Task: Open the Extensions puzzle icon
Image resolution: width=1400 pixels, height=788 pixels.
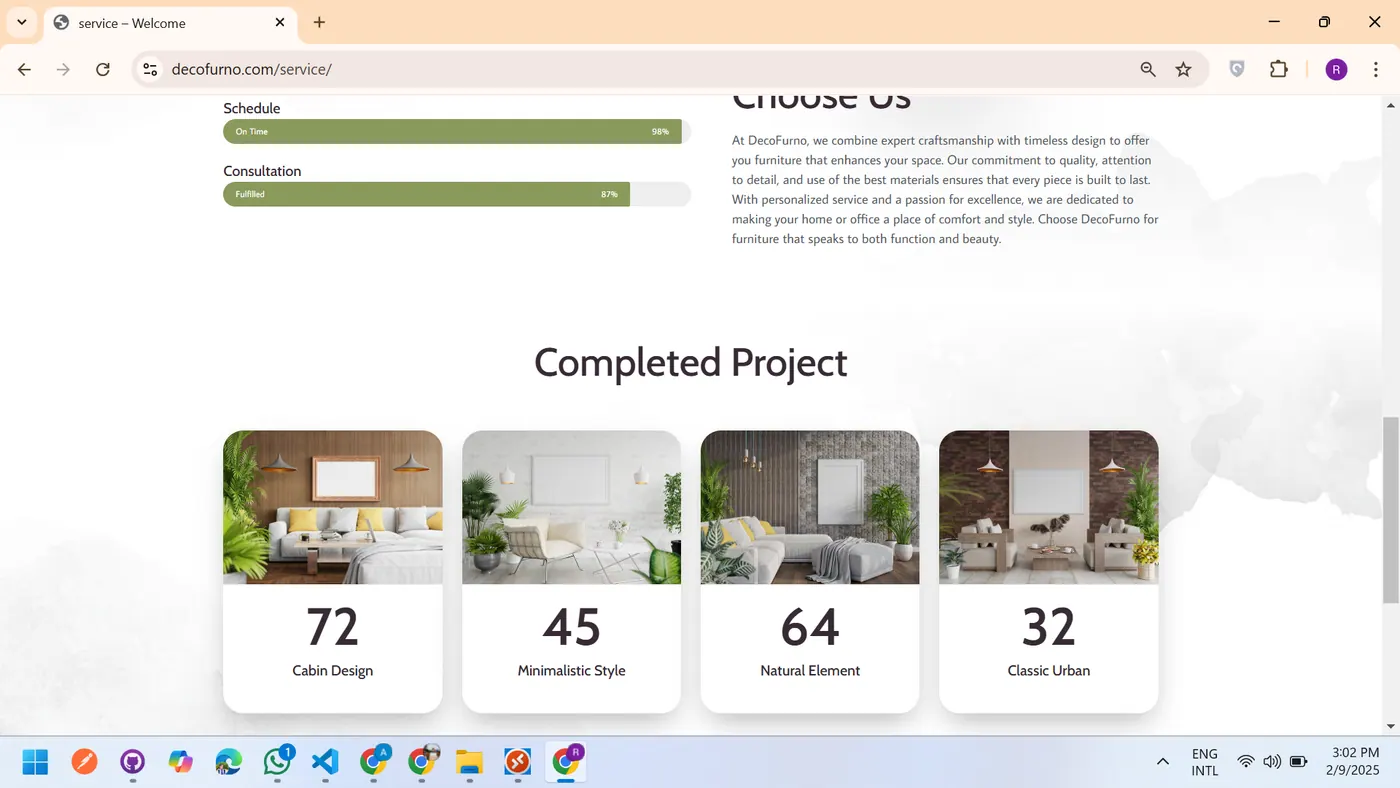Action: click(x=1278, y=69)
